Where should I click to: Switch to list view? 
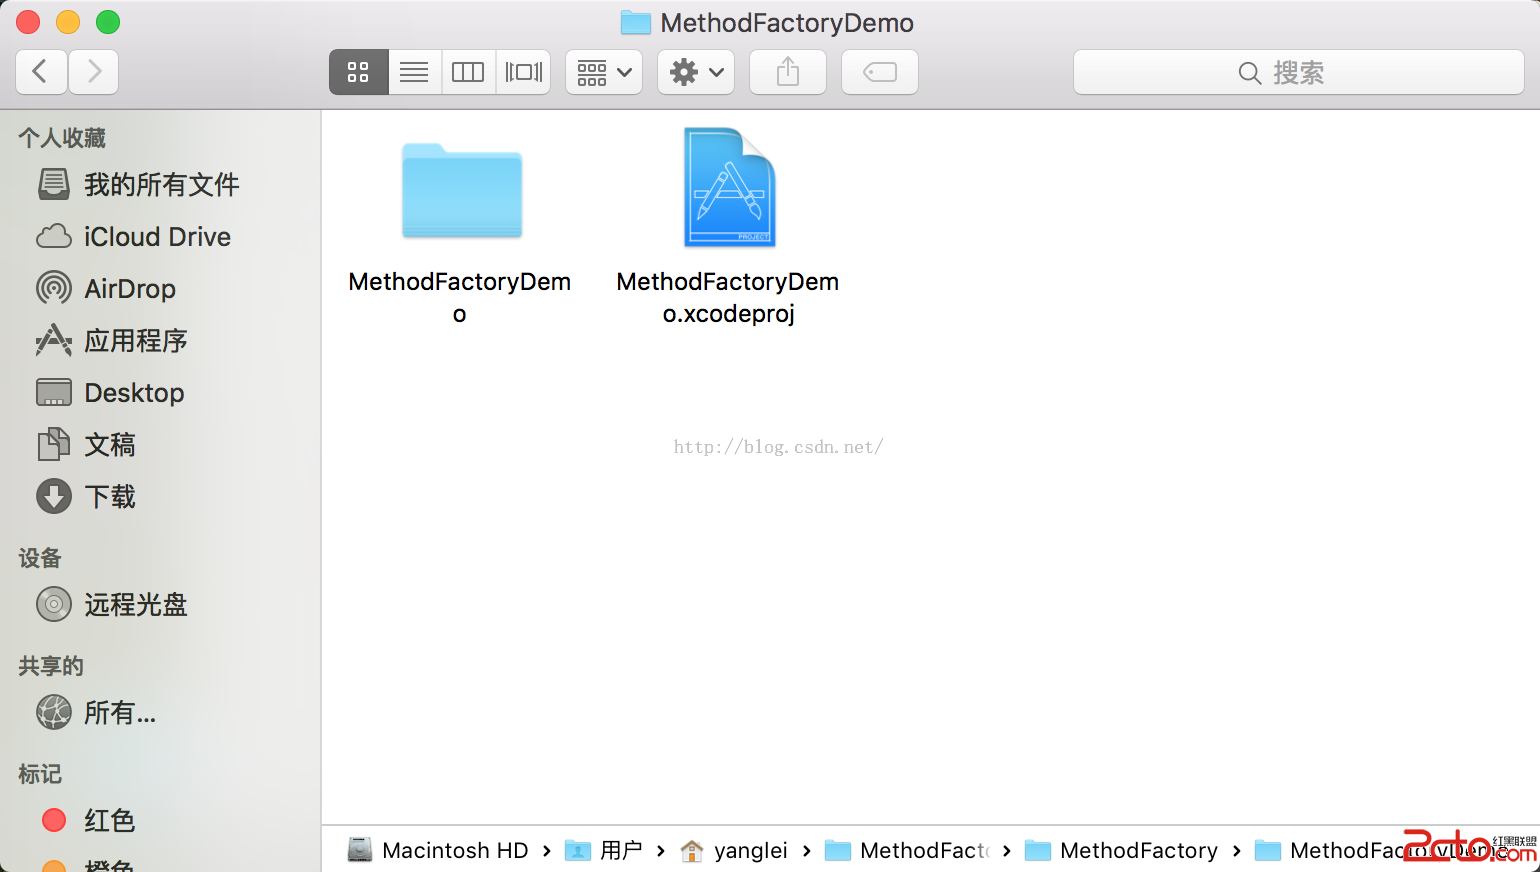point(414,72)
